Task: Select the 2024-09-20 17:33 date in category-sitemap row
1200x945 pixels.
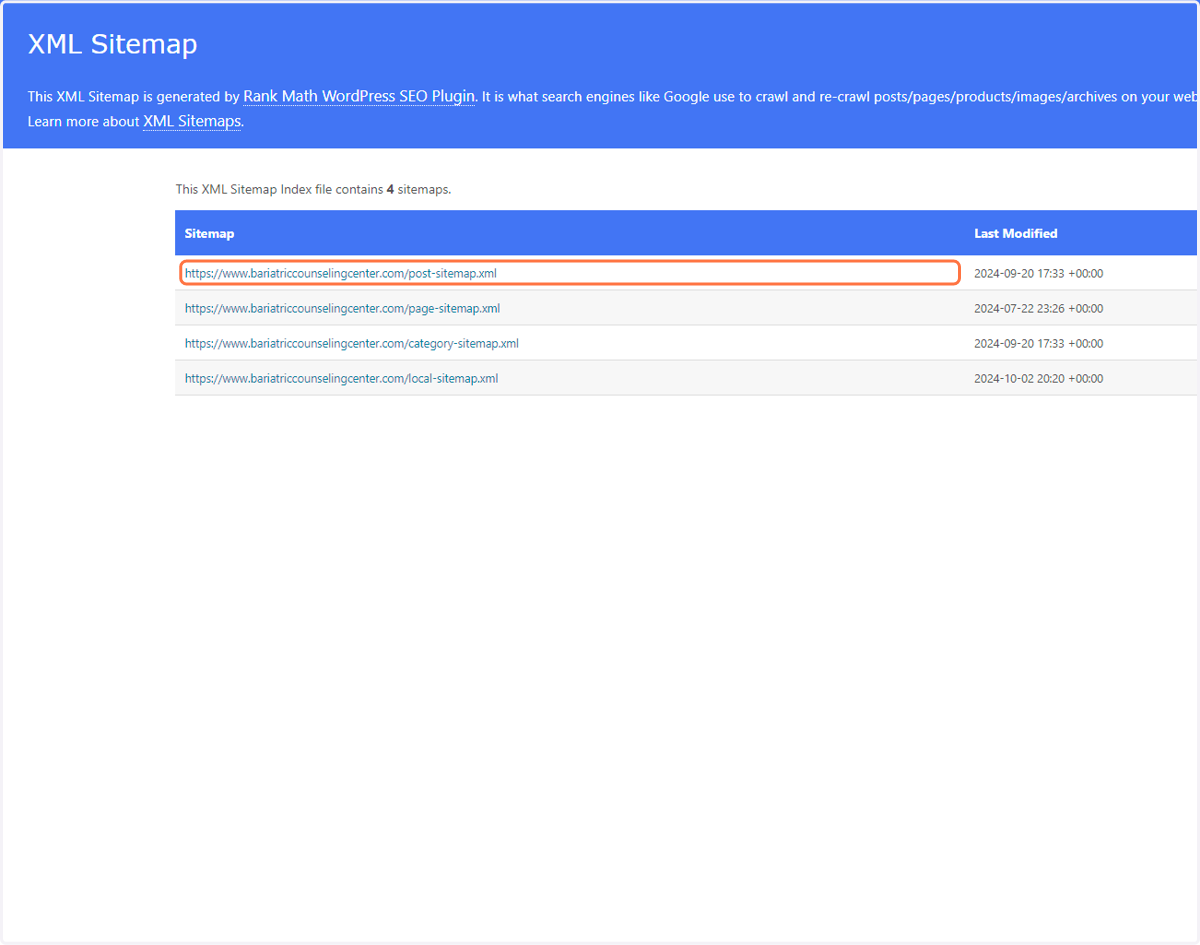Action: tap(1038, 343)
